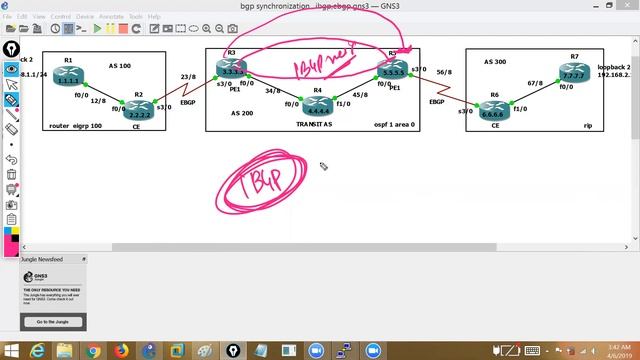Select the draw ellipse tool
Screen dimensions: 640x360
tap(193, 29)
